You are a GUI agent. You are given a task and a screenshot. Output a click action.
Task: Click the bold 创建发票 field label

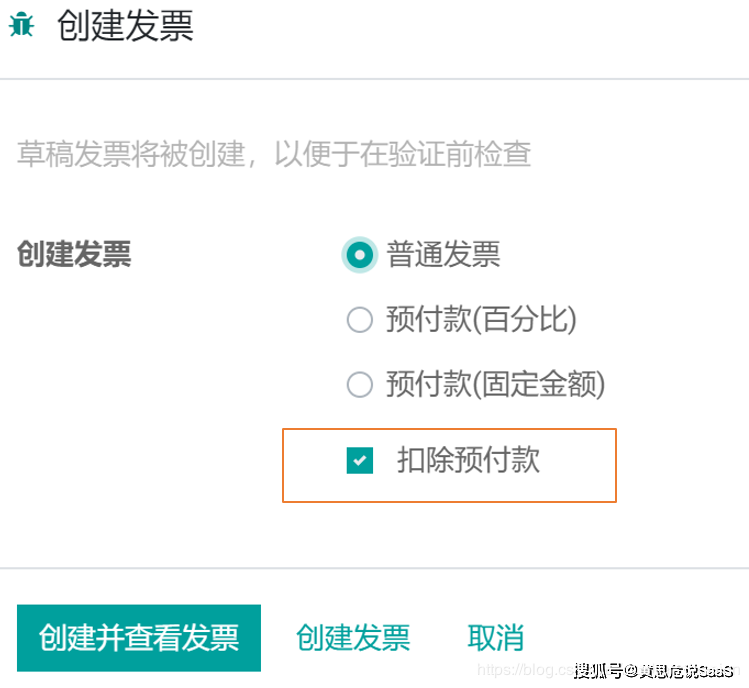(74, 255)
